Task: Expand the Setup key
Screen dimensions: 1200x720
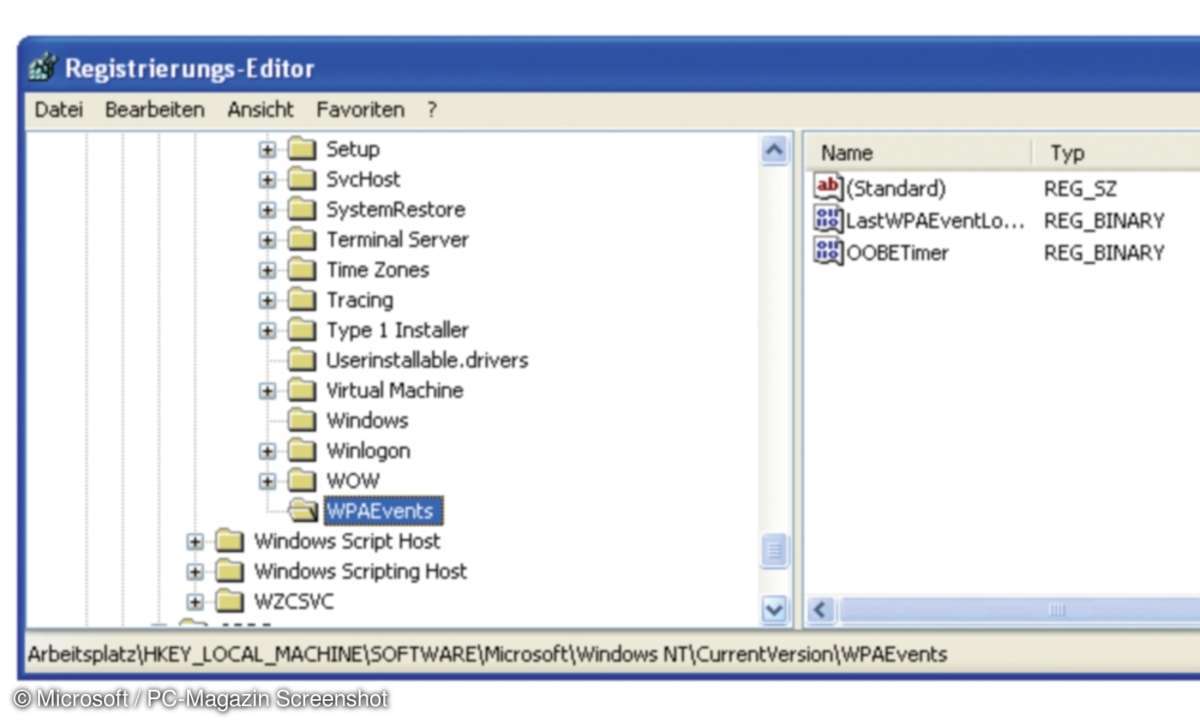Action: [267, 150]
